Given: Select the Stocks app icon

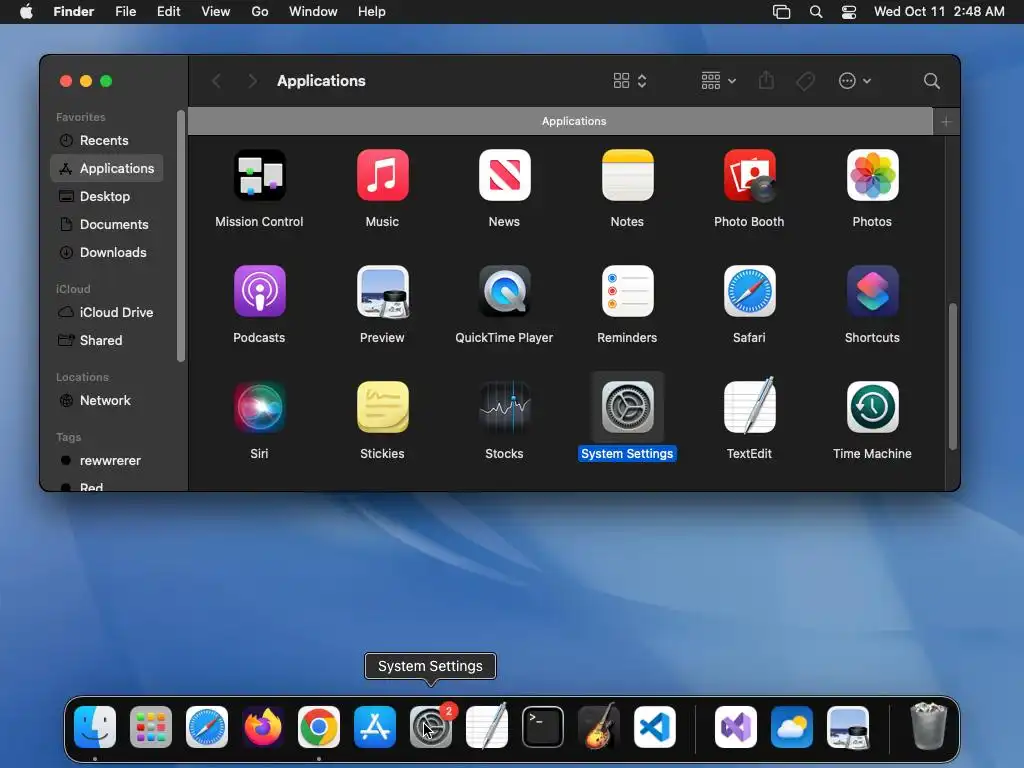Looking at the screenshot, I should point(504,407).
